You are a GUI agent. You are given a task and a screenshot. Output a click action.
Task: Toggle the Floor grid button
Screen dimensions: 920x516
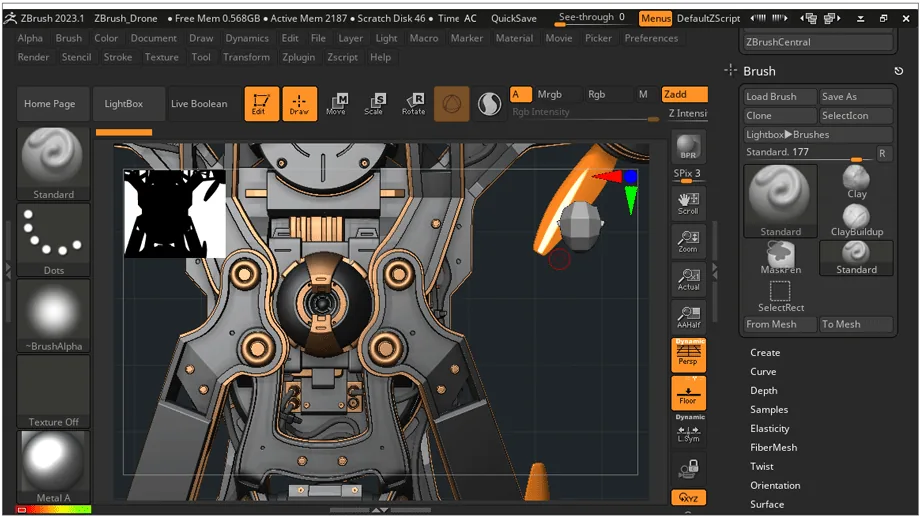(688, 393)
